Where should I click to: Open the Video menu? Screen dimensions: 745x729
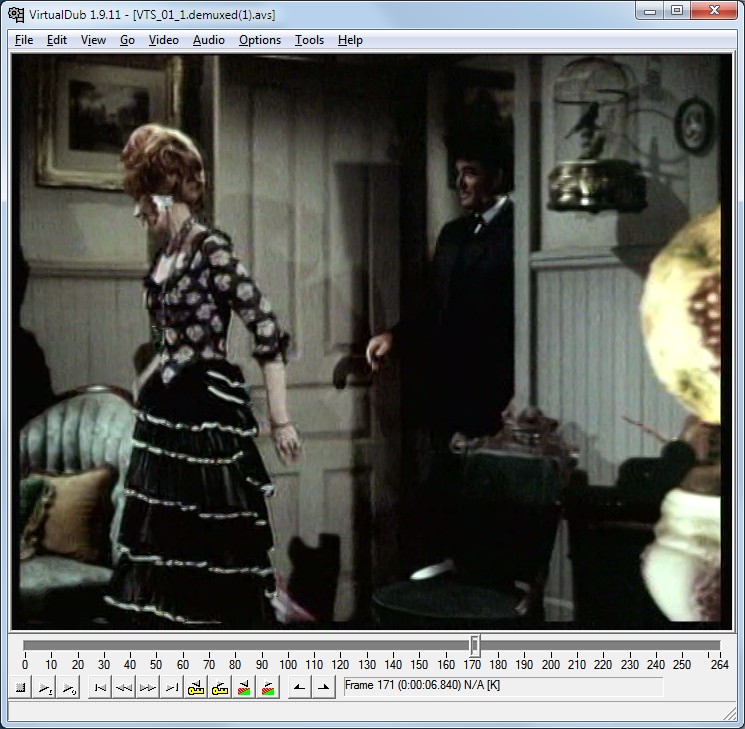coord(163,40)
